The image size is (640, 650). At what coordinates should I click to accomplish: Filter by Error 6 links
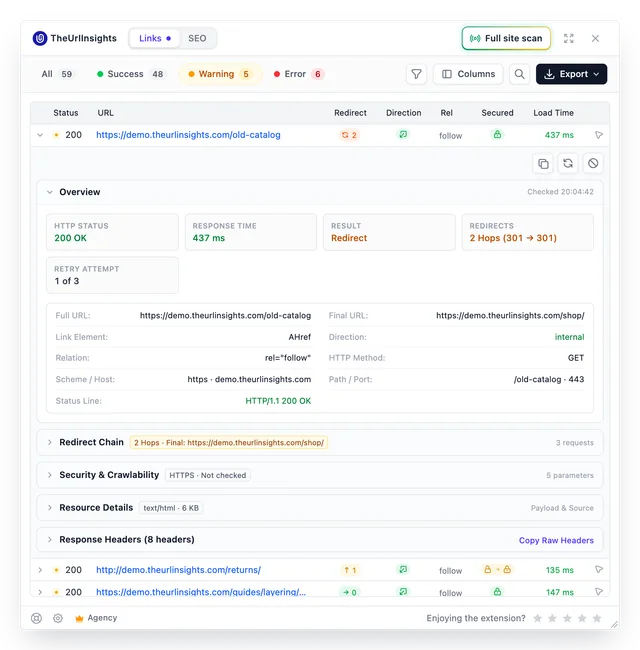pyautogui.click(x=298, y=74)
